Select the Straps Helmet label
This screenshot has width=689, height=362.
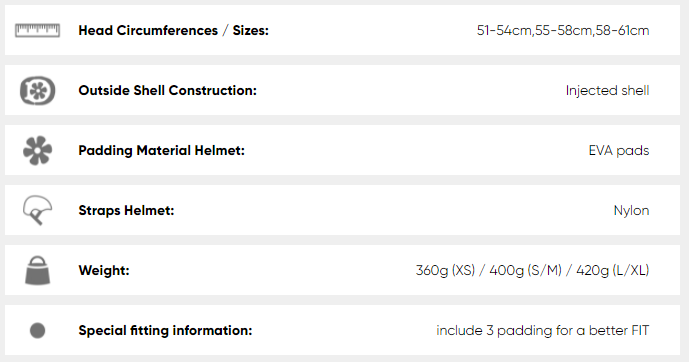coord(127,210)
